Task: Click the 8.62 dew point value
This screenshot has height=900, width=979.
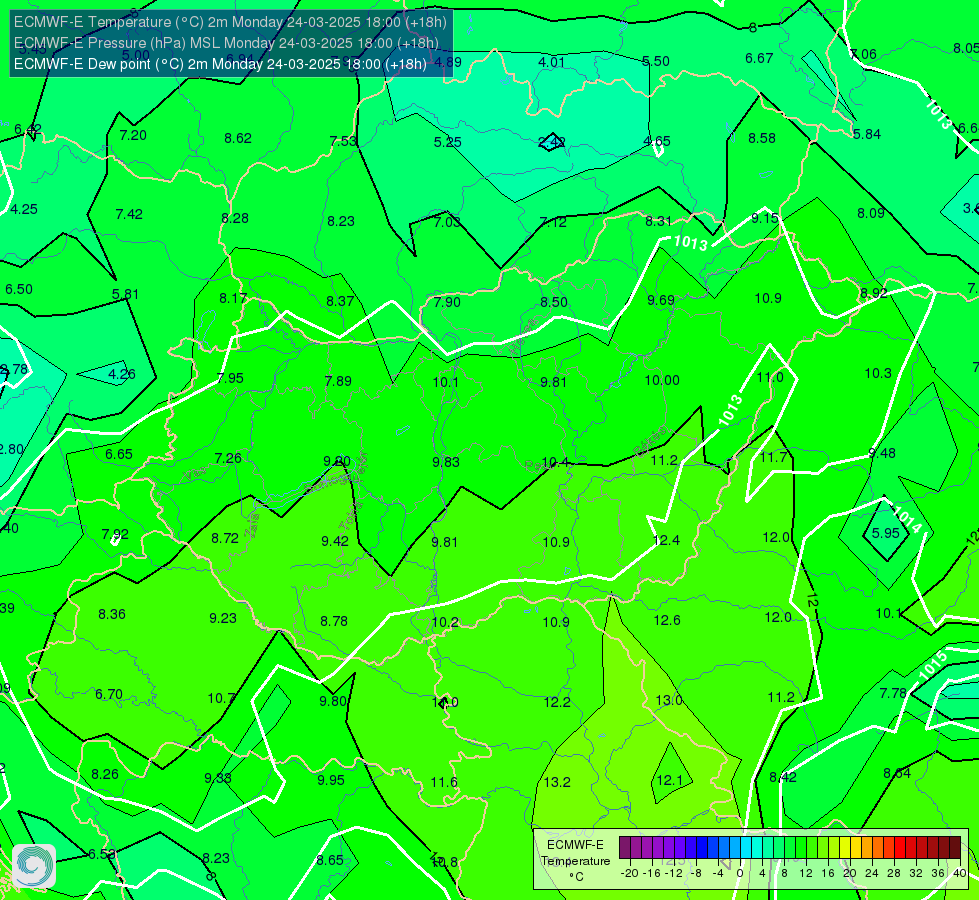Action: coord(238,138)
